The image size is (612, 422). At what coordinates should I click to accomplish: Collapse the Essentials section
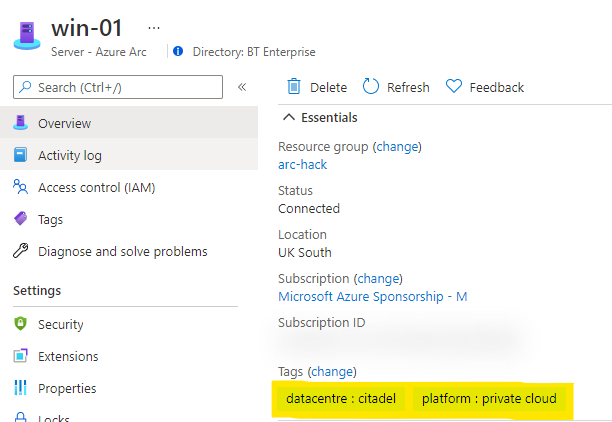288,117
